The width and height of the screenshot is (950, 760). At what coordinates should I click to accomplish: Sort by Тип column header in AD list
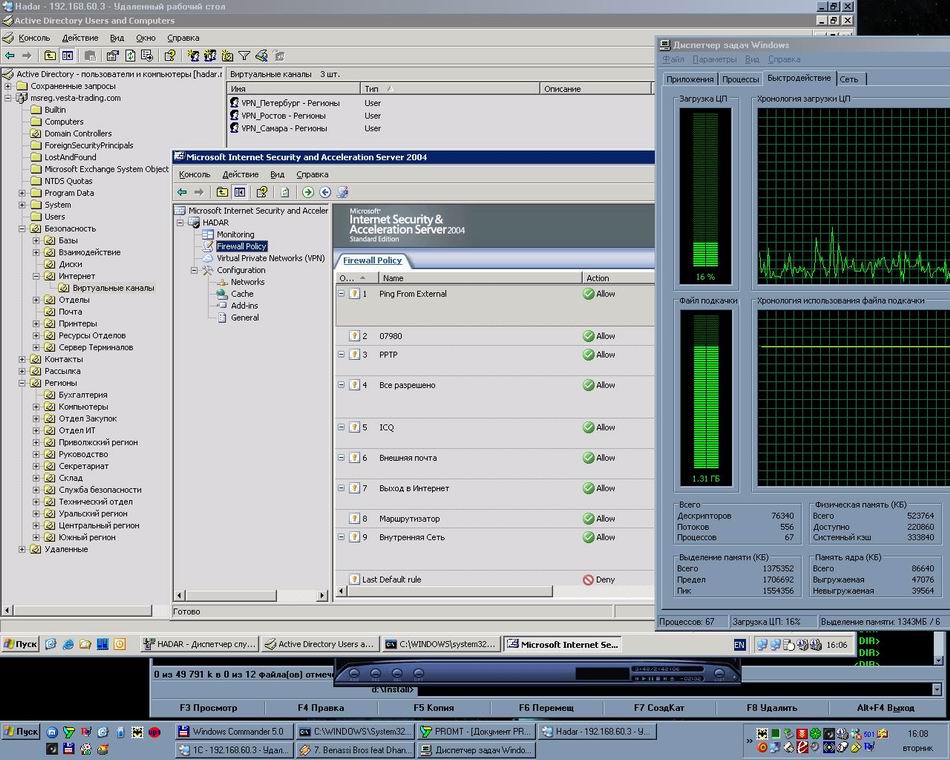[450, 88]
